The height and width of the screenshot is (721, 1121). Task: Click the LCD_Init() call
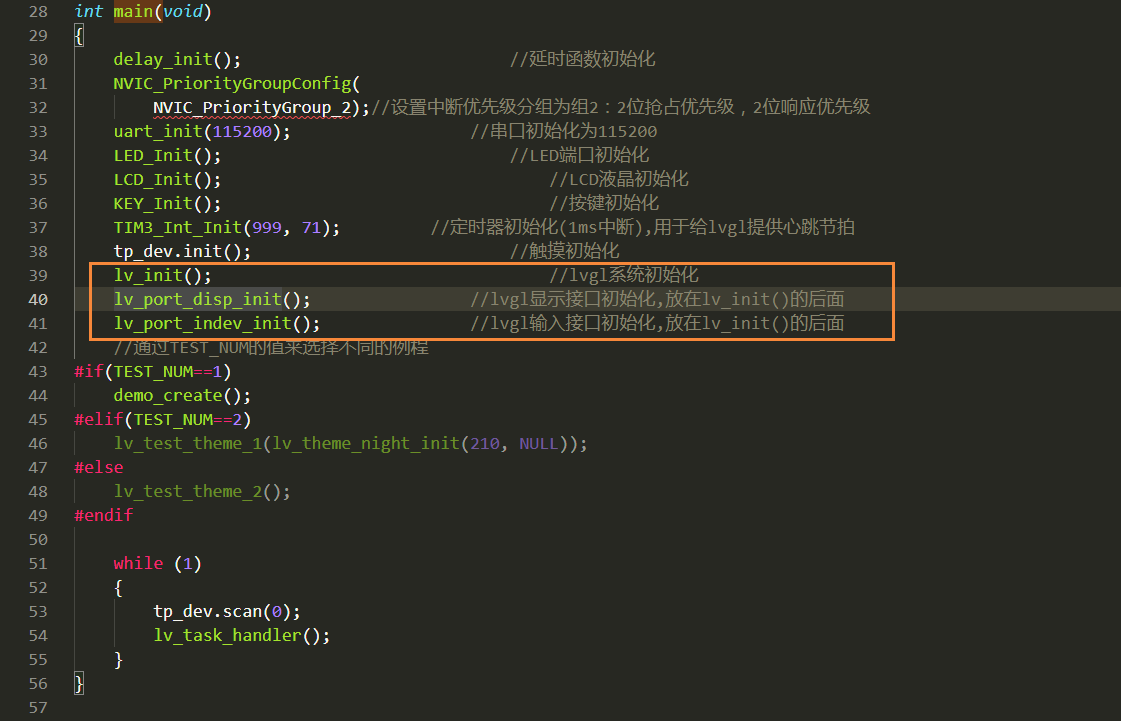point(167,180)
